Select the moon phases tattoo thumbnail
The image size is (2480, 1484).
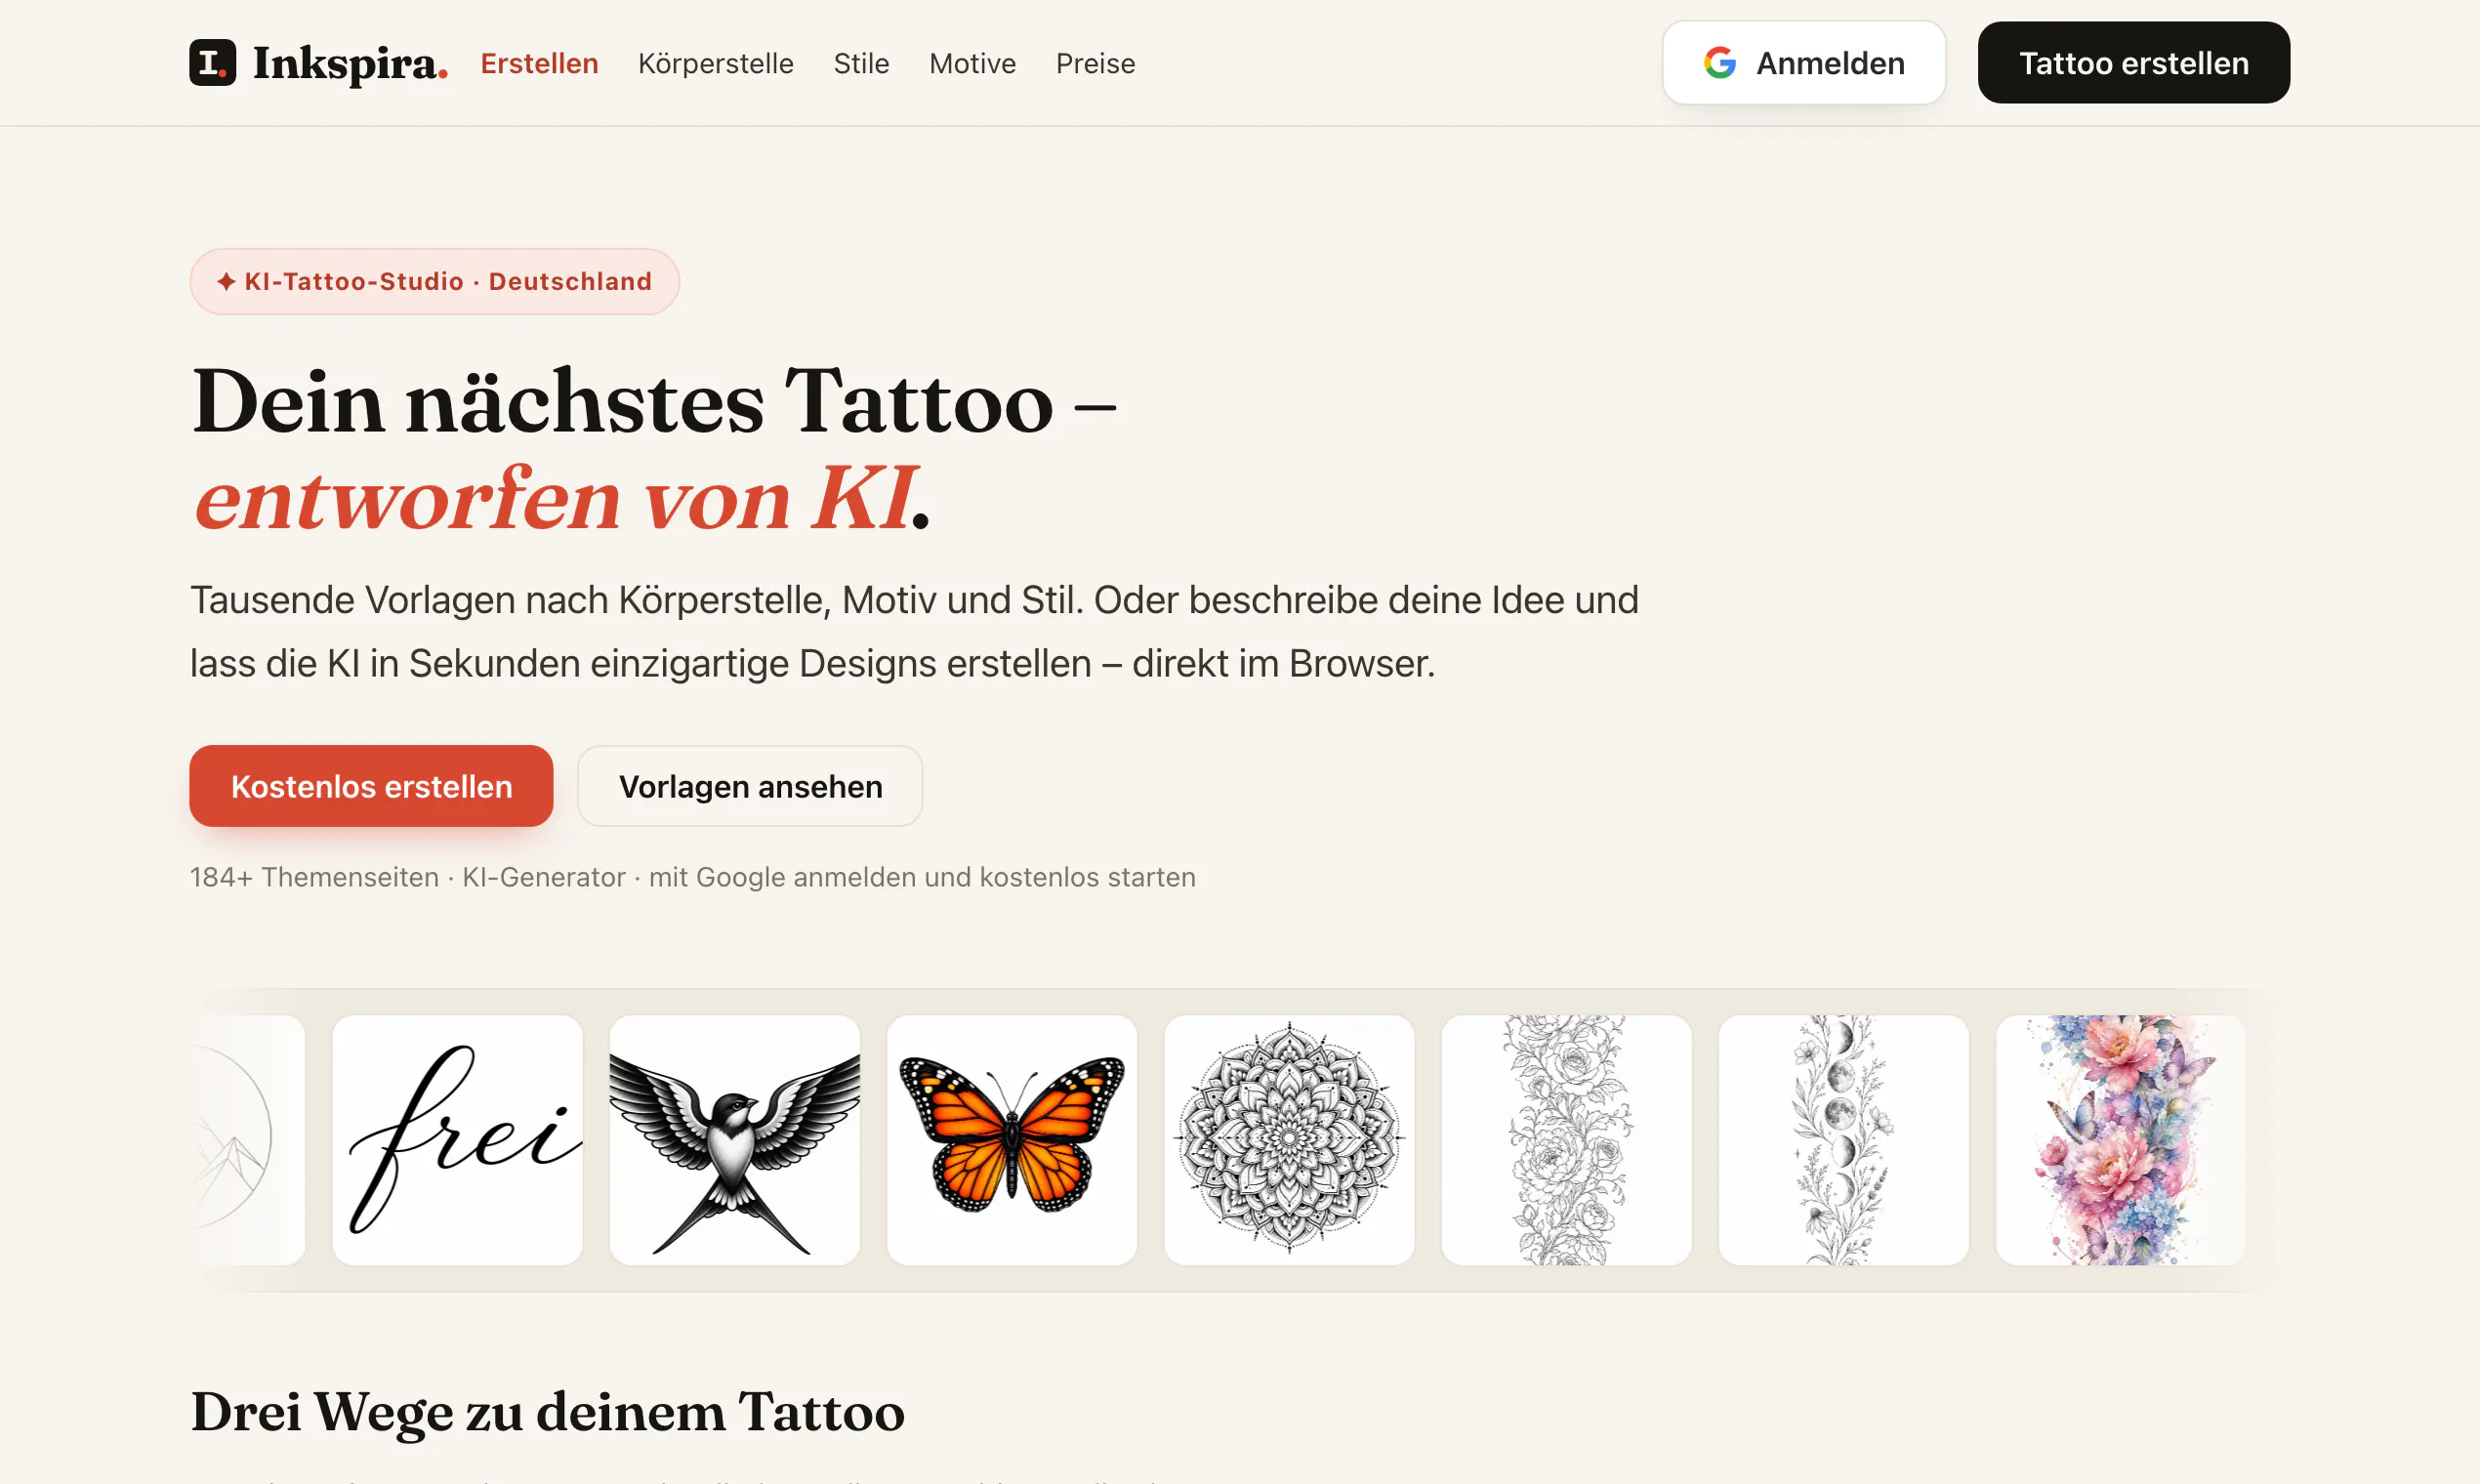[1843, 1140]
